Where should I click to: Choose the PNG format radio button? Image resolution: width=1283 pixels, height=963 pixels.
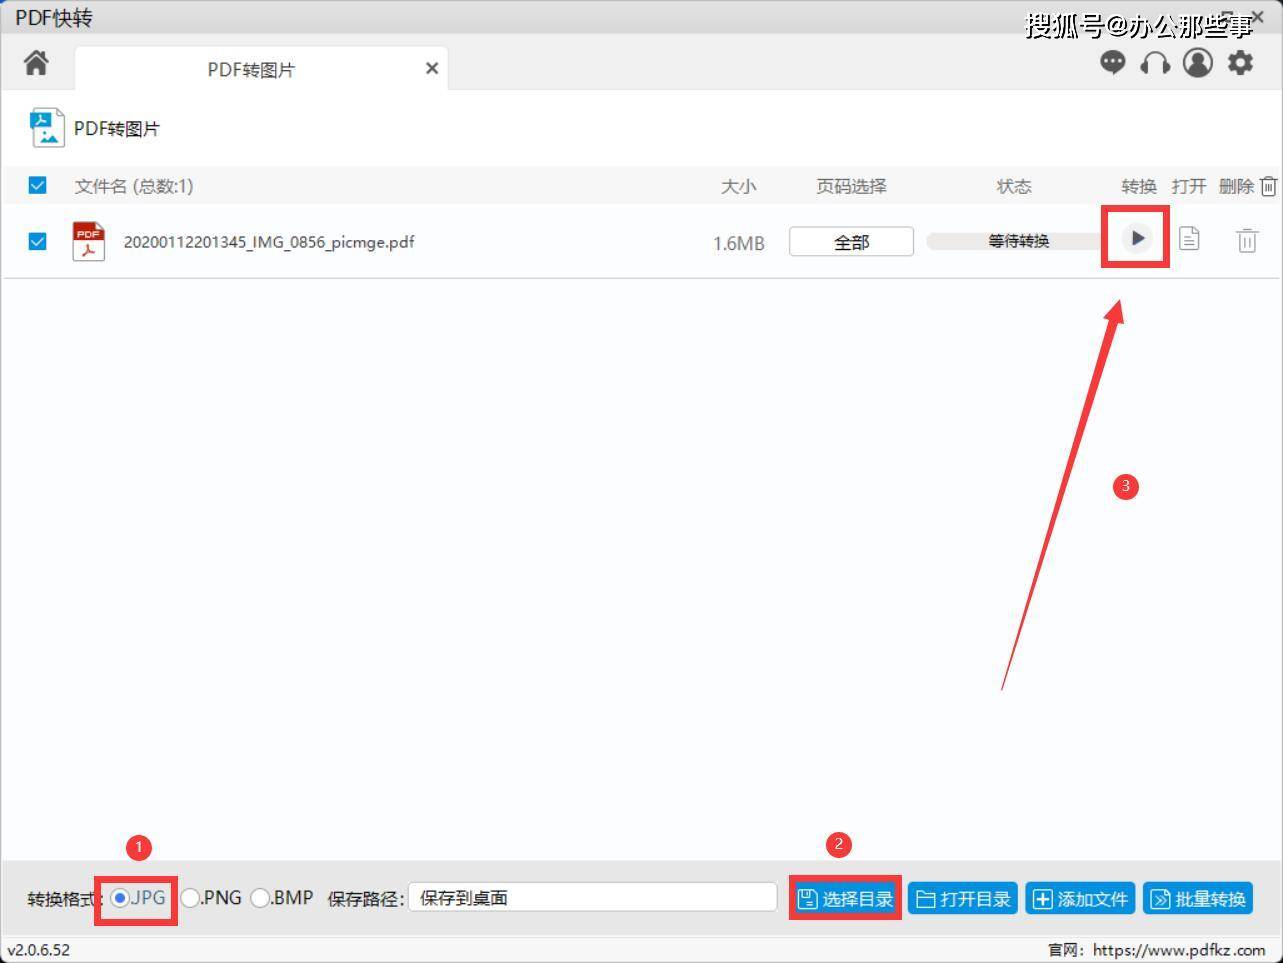[190, 898]
